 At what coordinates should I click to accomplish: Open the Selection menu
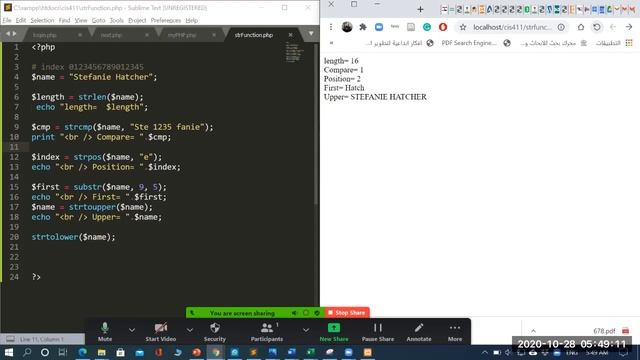click(x=42, y=20)
